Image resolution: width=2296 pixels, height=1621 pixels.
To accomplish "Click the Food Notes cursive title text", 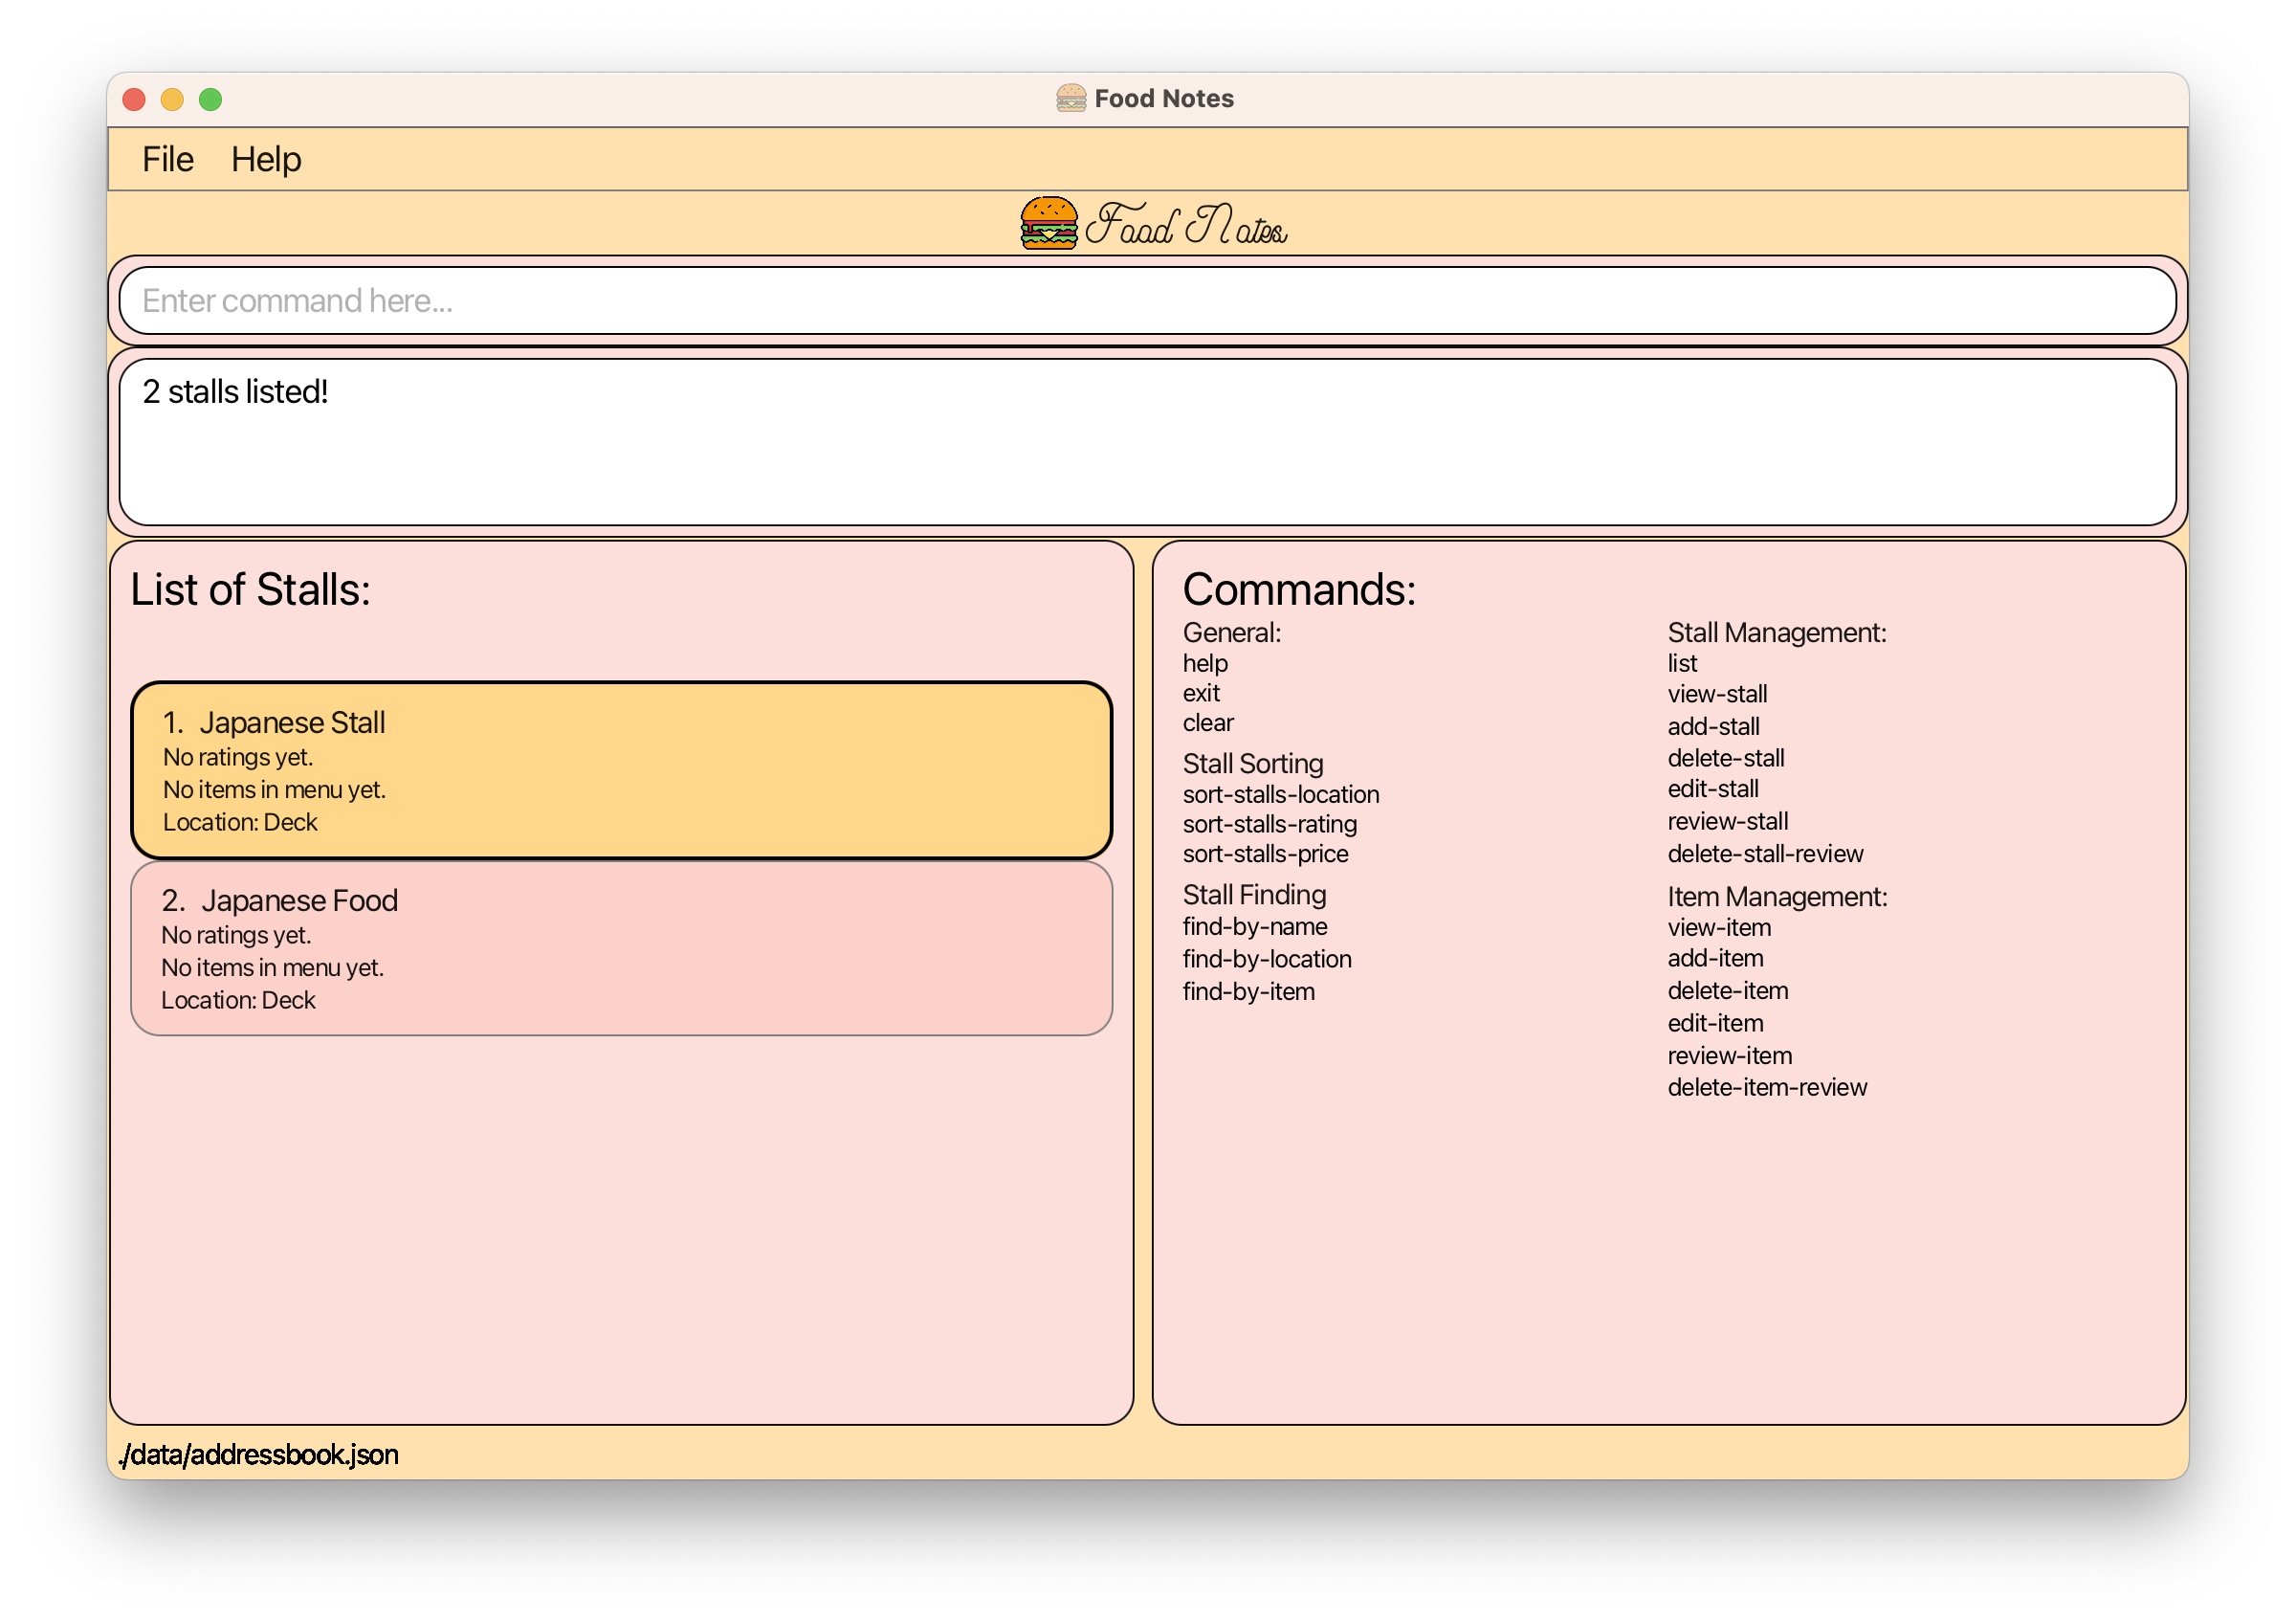I will click(x=1186, y=225).
